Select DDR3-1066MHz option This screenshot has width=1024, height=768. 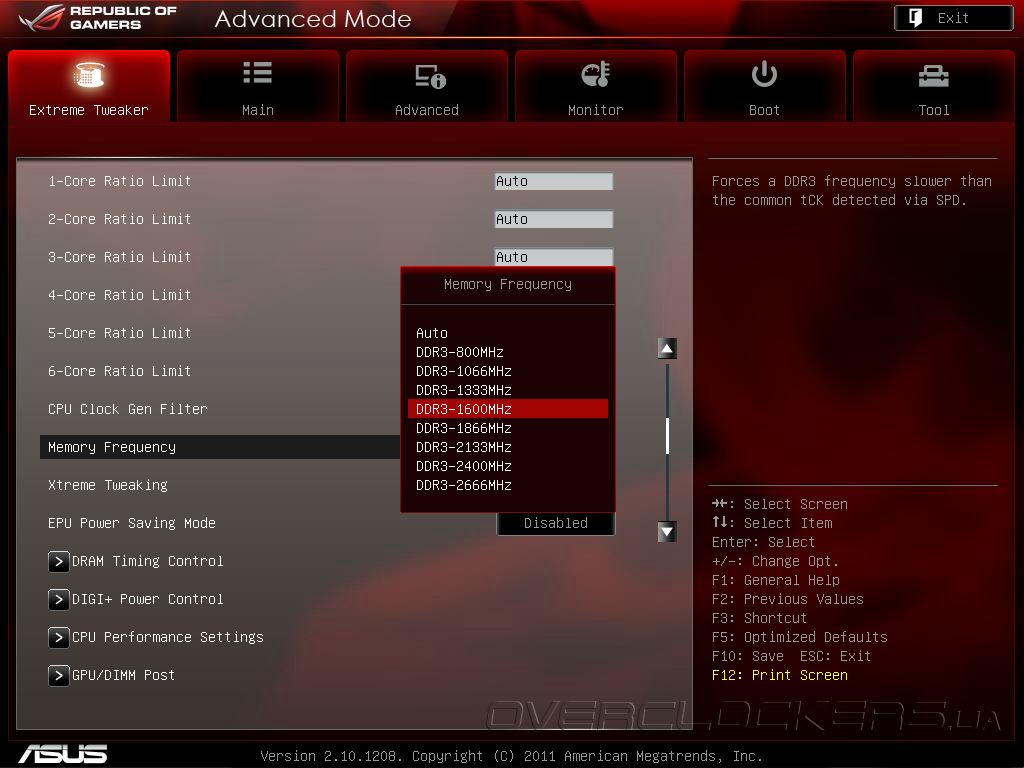pos(507,371)
